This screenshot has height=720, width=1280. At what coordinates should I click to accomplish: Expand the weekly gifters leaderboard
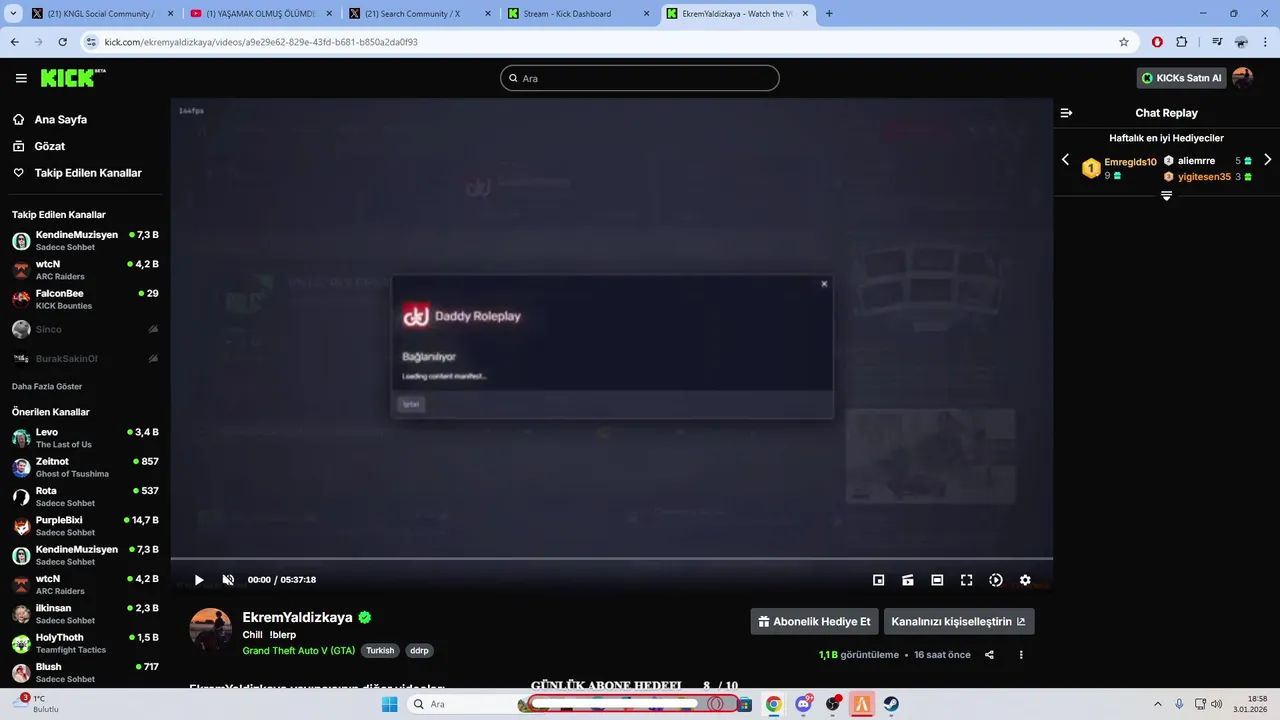click(x=1166, y=196)
